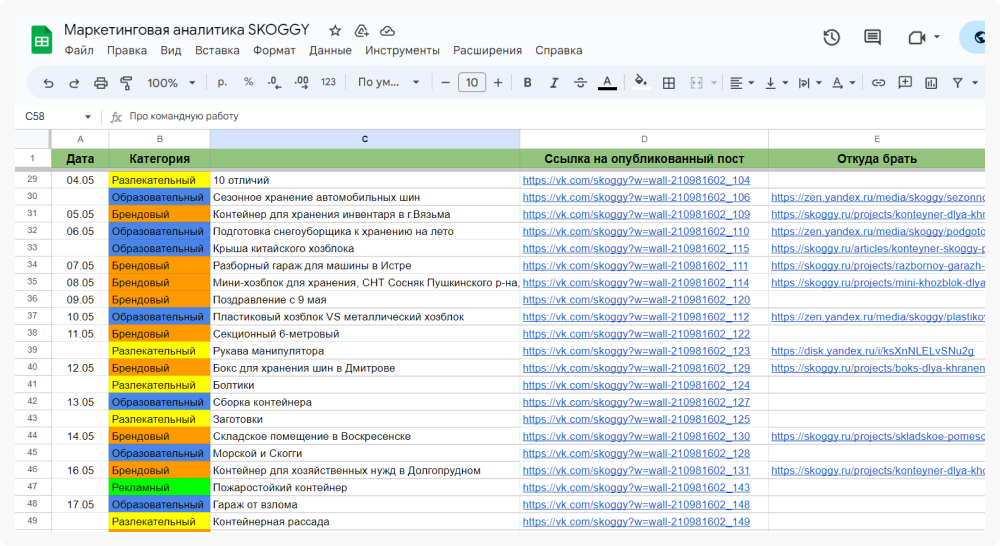Open the disk.yandex.ru link
The height and width of the screenshot is (546, 1000).
pos(872,351)
